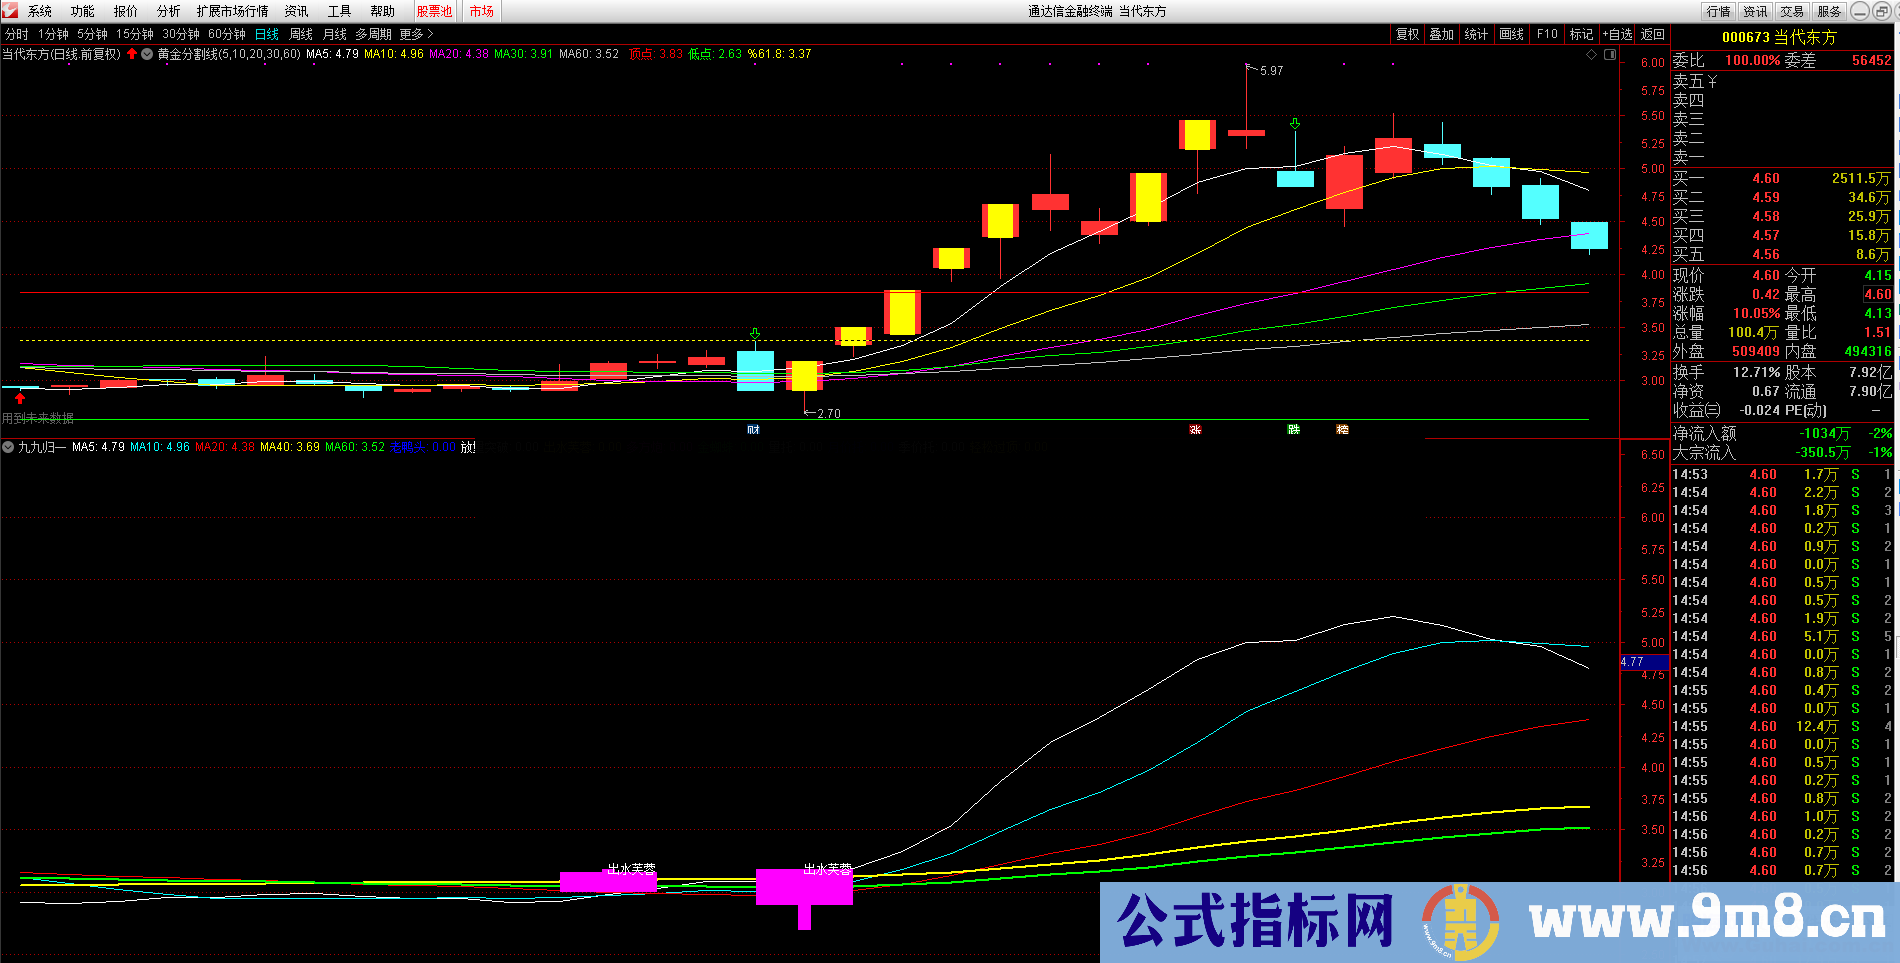Toggle 叠加 overlay option
This screenshot has width=1900, height=963.
[1441, 34]
